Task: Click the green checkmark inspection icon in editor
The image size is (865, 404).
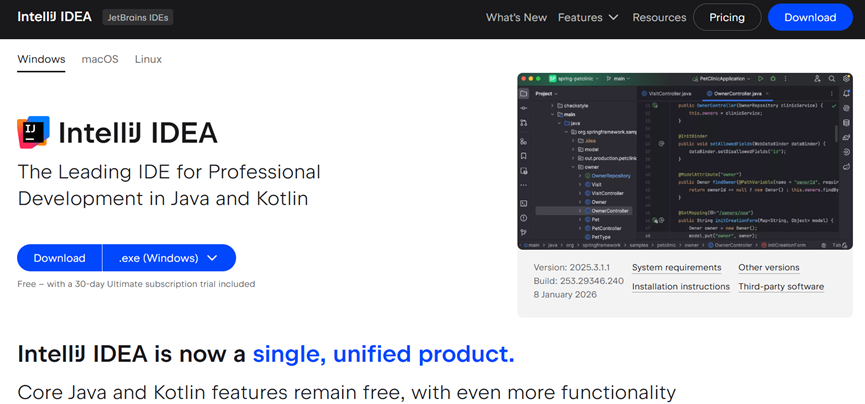Action: [x=834, y=105]
